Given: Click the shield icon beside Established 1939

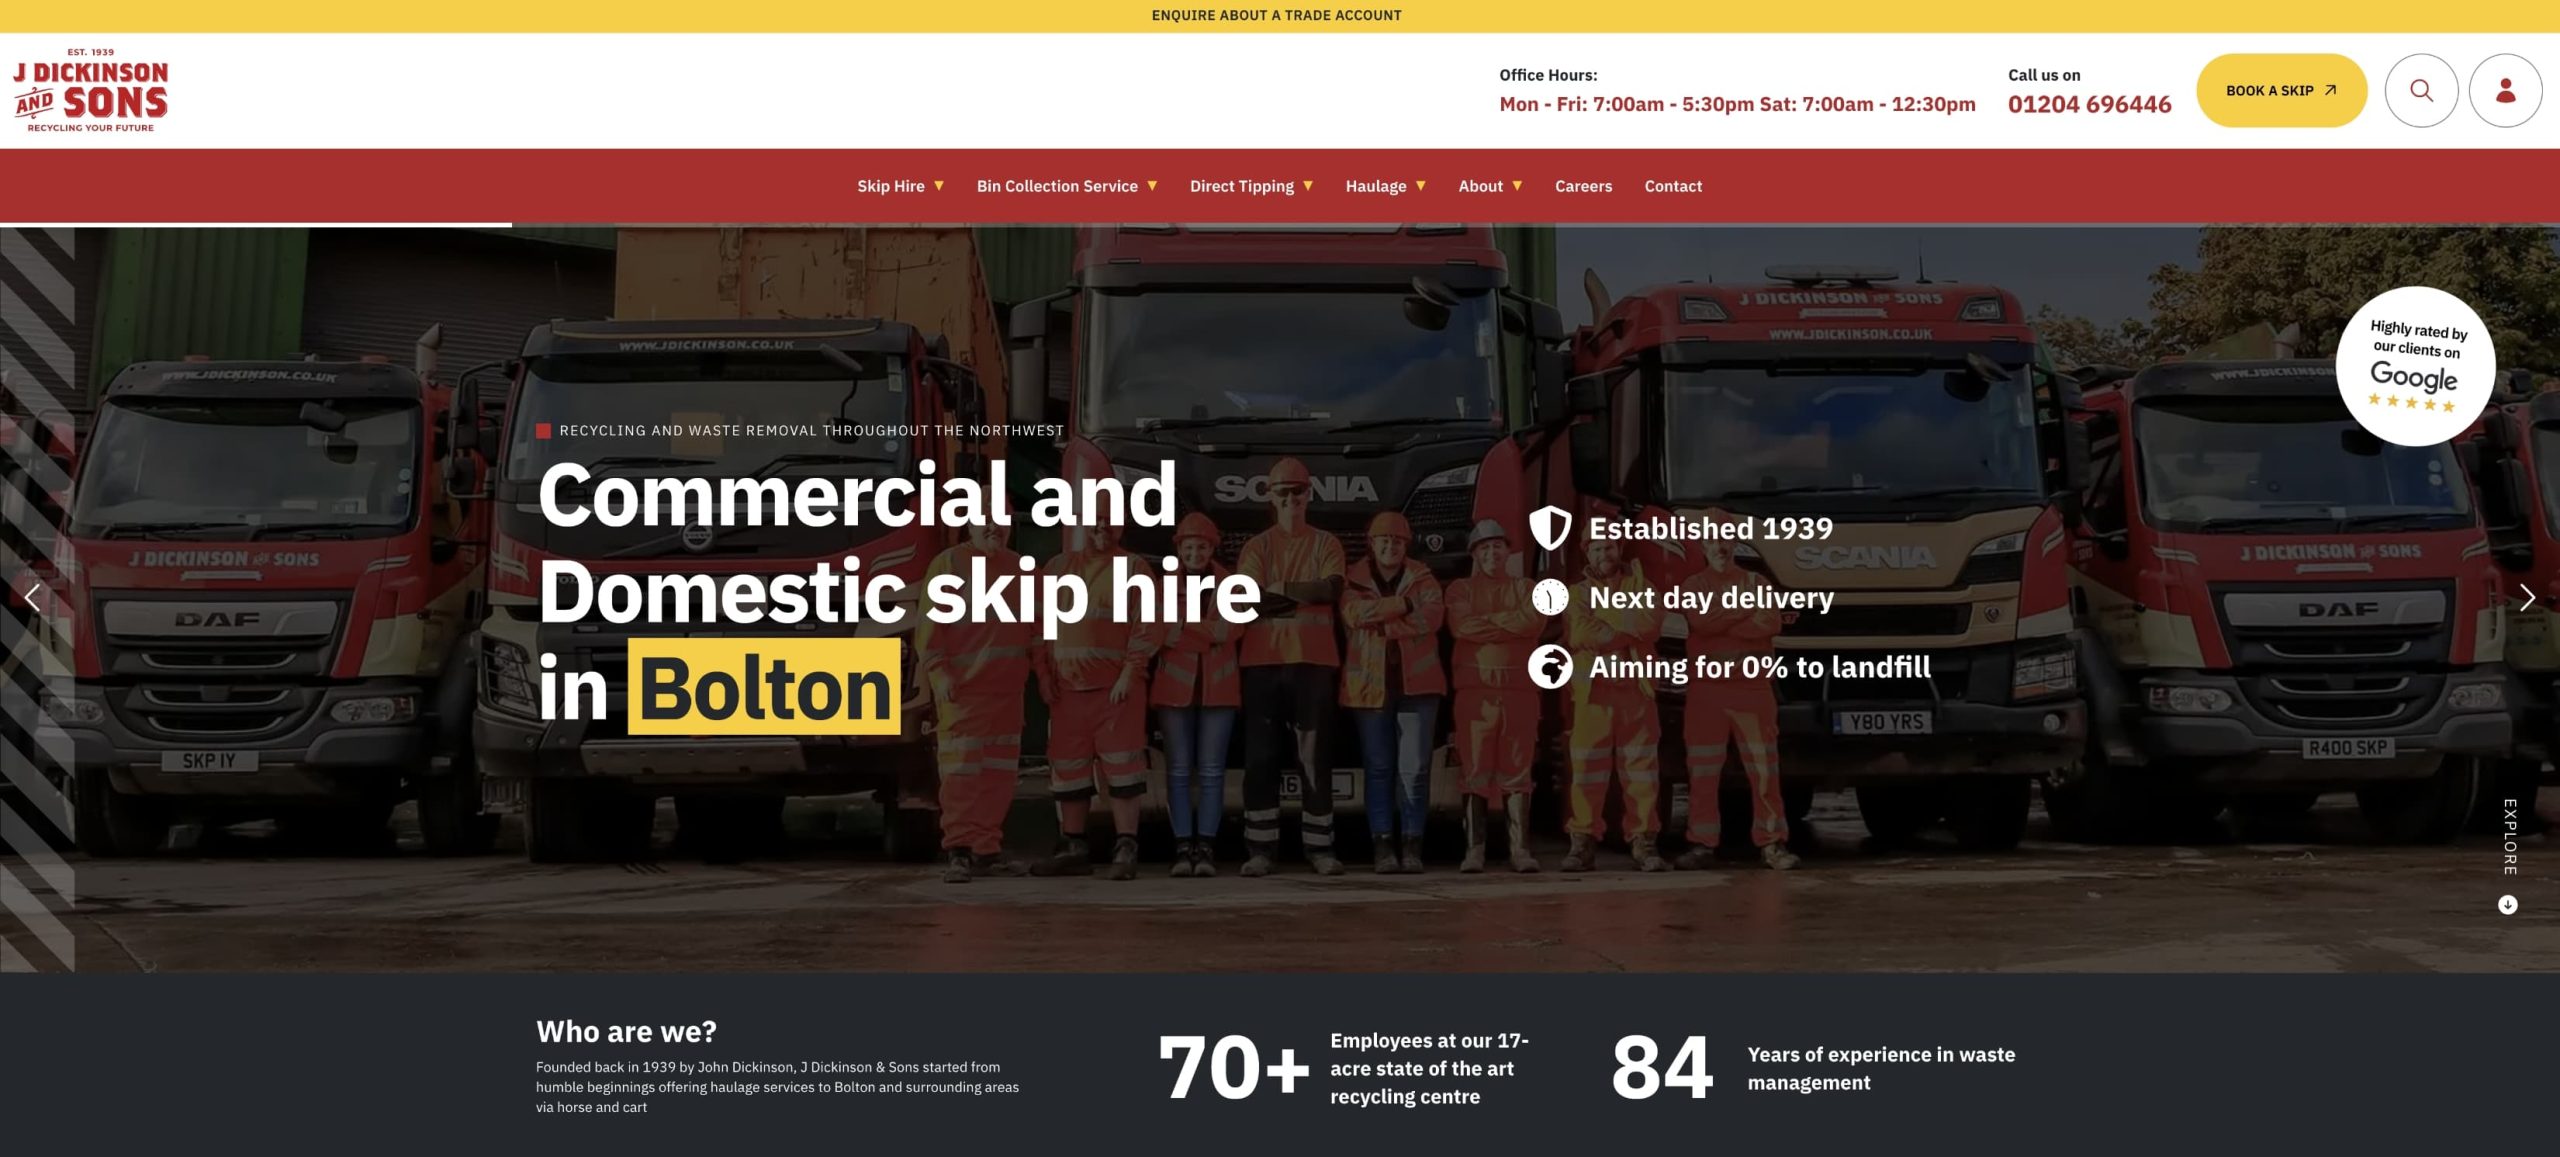Looking at the screenshot, I should coord(1550,528).
